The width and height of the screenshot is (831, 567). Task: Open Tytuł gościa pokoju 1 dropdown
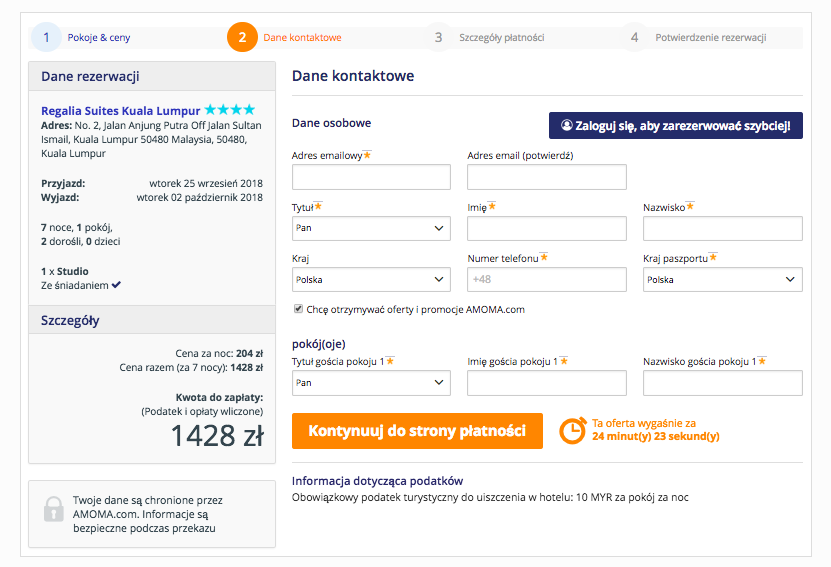[371, 383]
